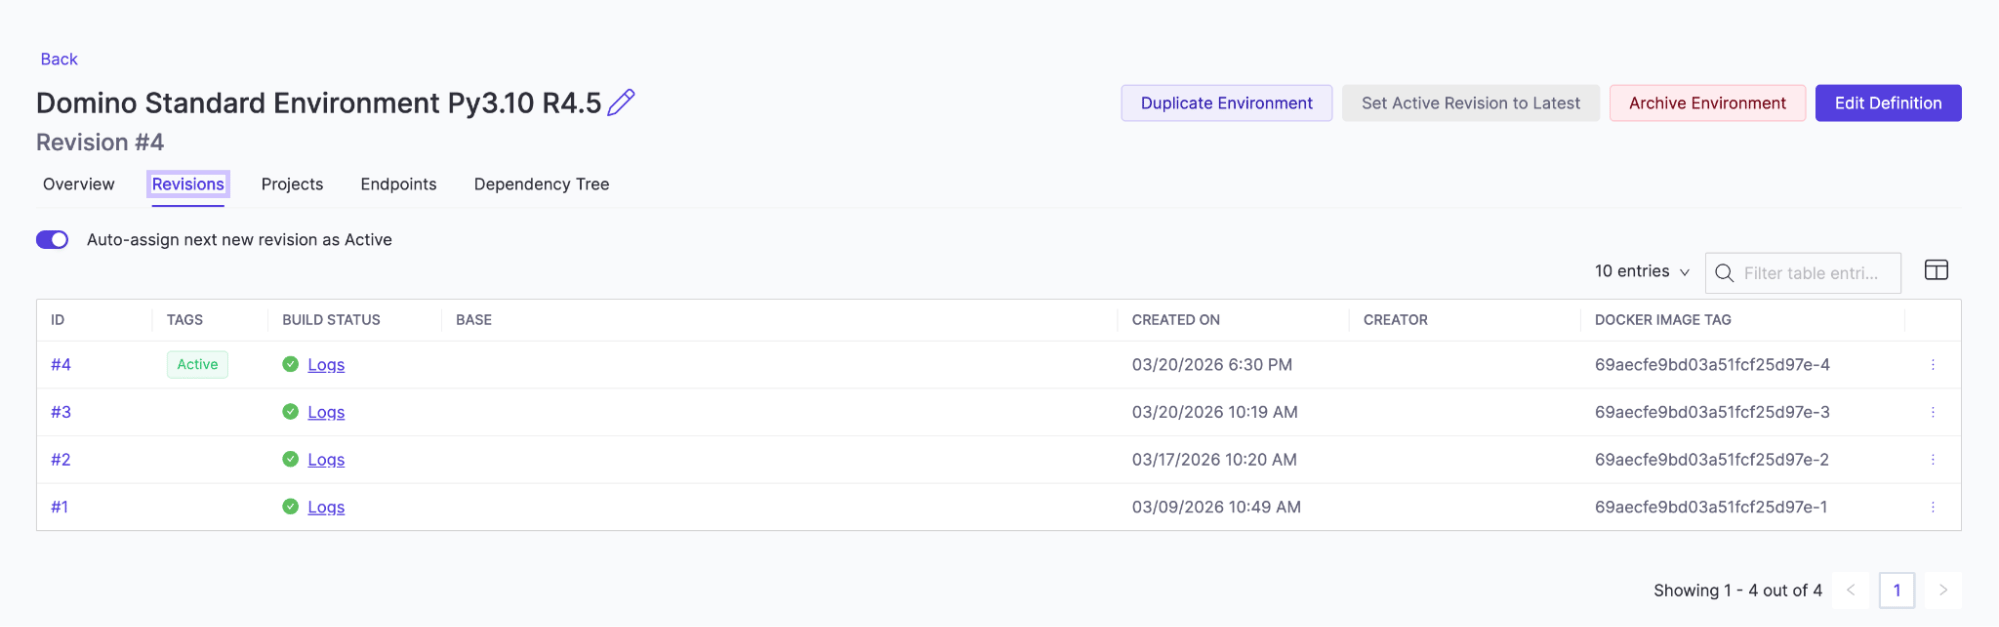The image size is (1999, 627).
Task: Click the CREATED ON column header
Action: click(1176, 320)
